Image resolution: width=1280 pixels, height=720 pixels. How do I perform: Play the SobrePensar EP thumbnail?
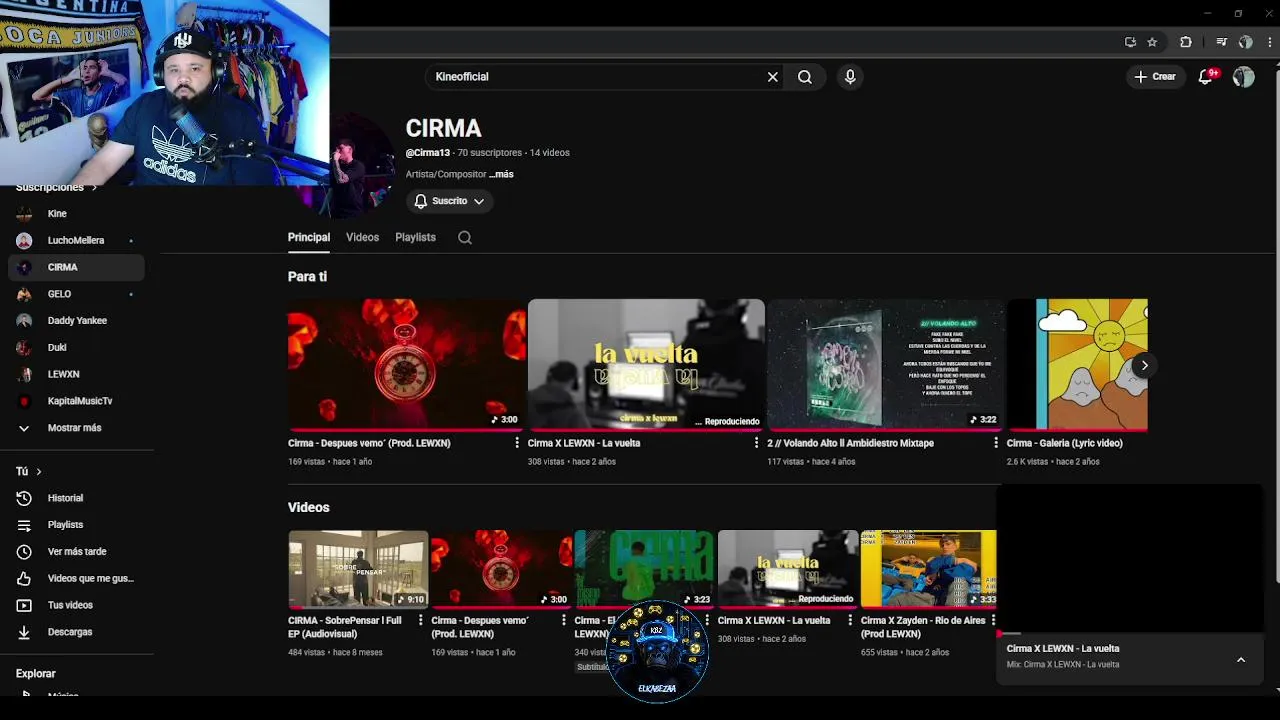358,569
